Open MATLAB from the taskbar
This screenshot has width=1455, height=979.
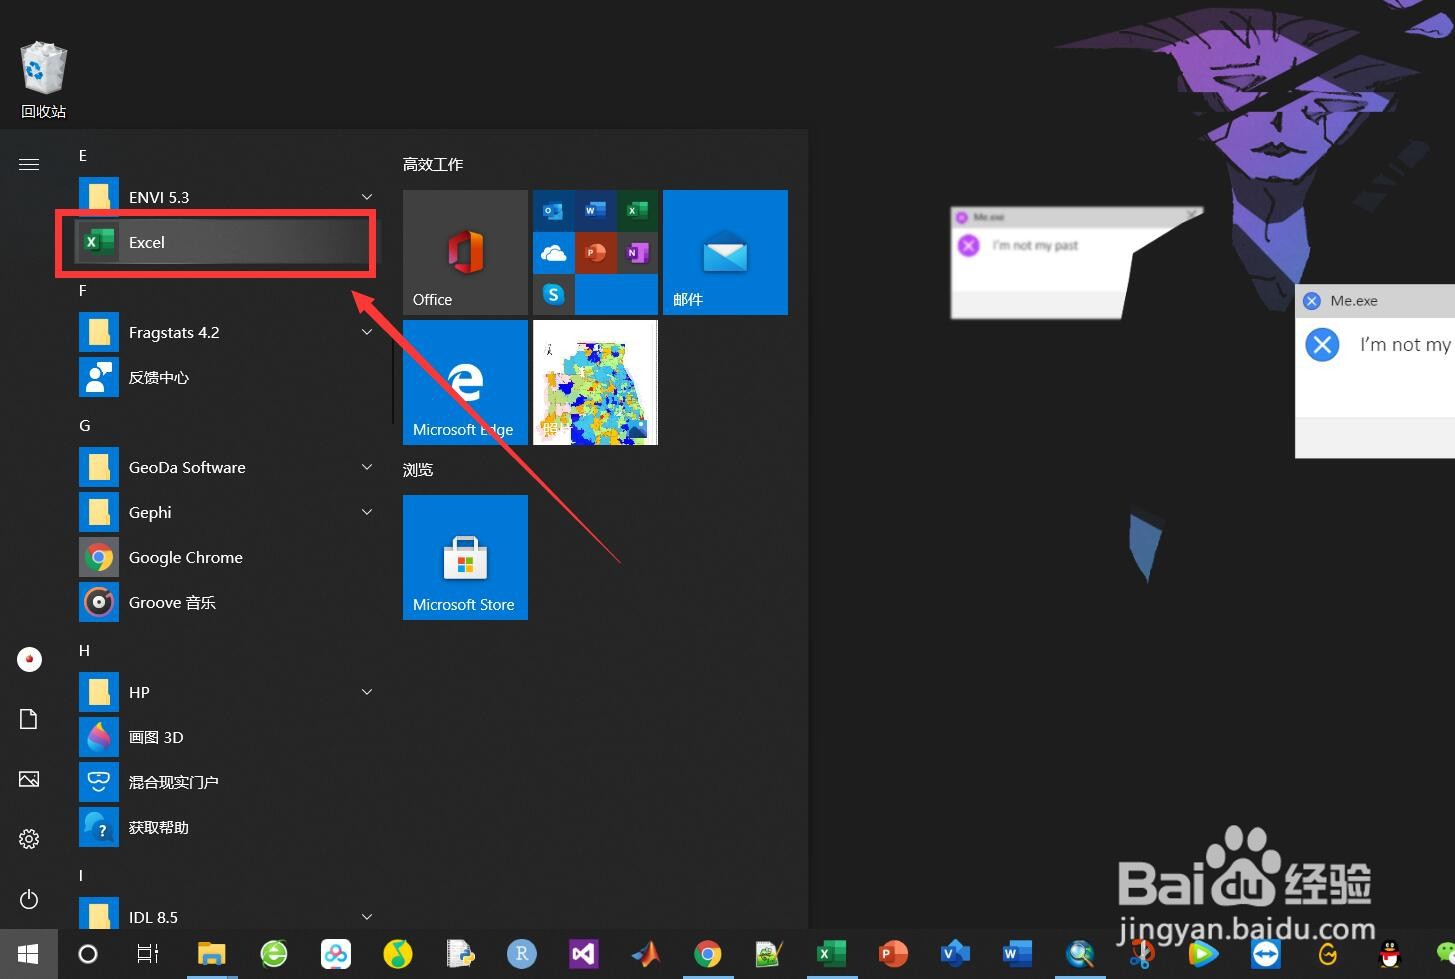coord(646,954)
